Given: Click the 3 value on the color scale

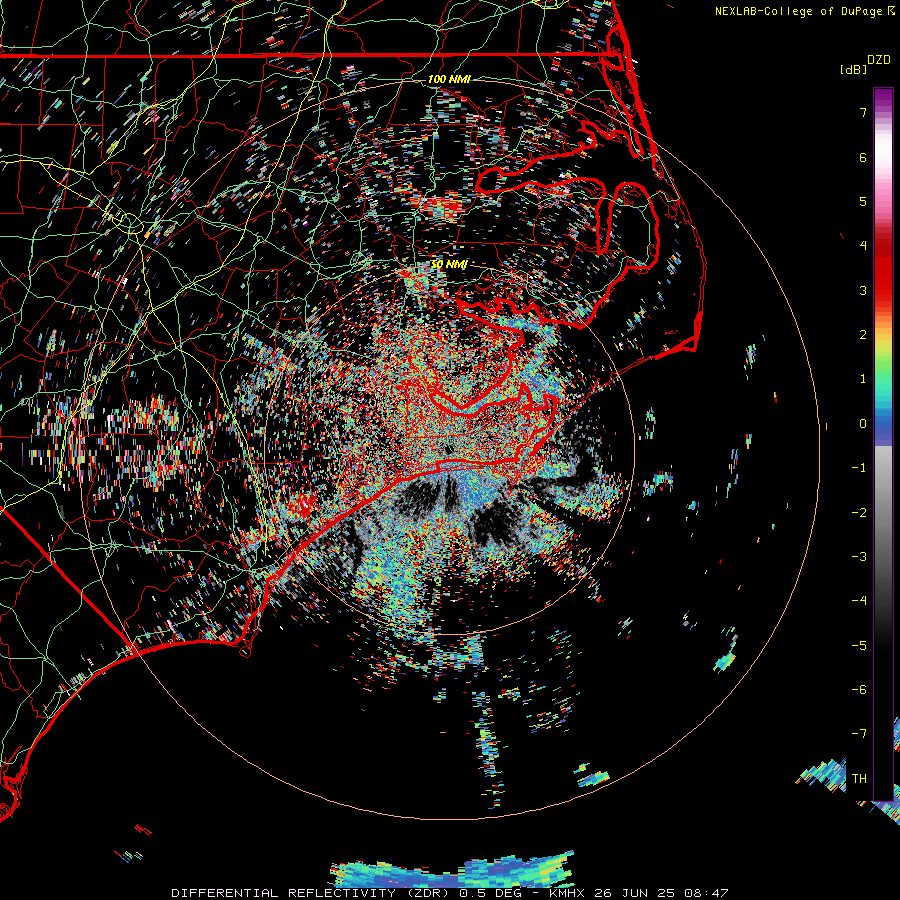Looking at the screenshot, I should (x=863, y=290).
